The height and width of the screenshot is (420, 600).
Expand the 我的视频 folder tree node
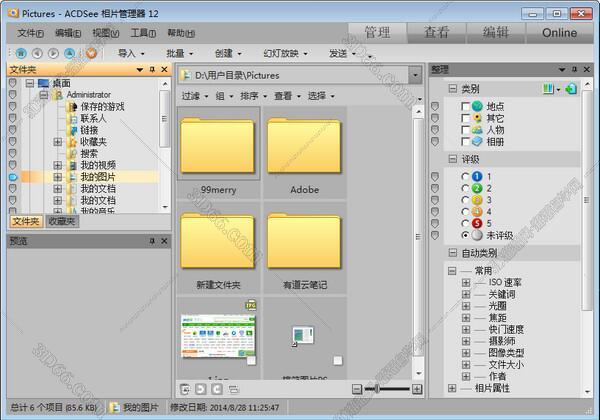tap(59, 165)
